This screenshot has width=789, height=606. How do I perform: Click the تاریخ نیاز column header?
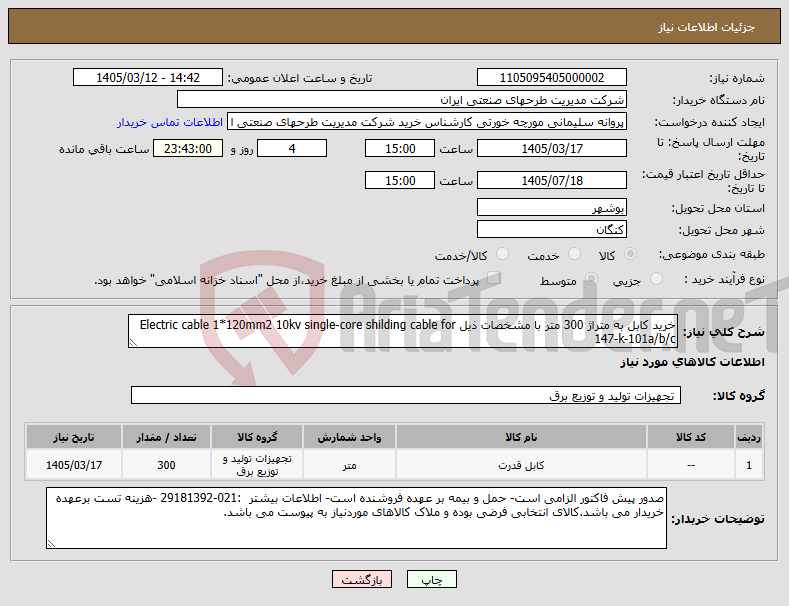pos(73,437)
